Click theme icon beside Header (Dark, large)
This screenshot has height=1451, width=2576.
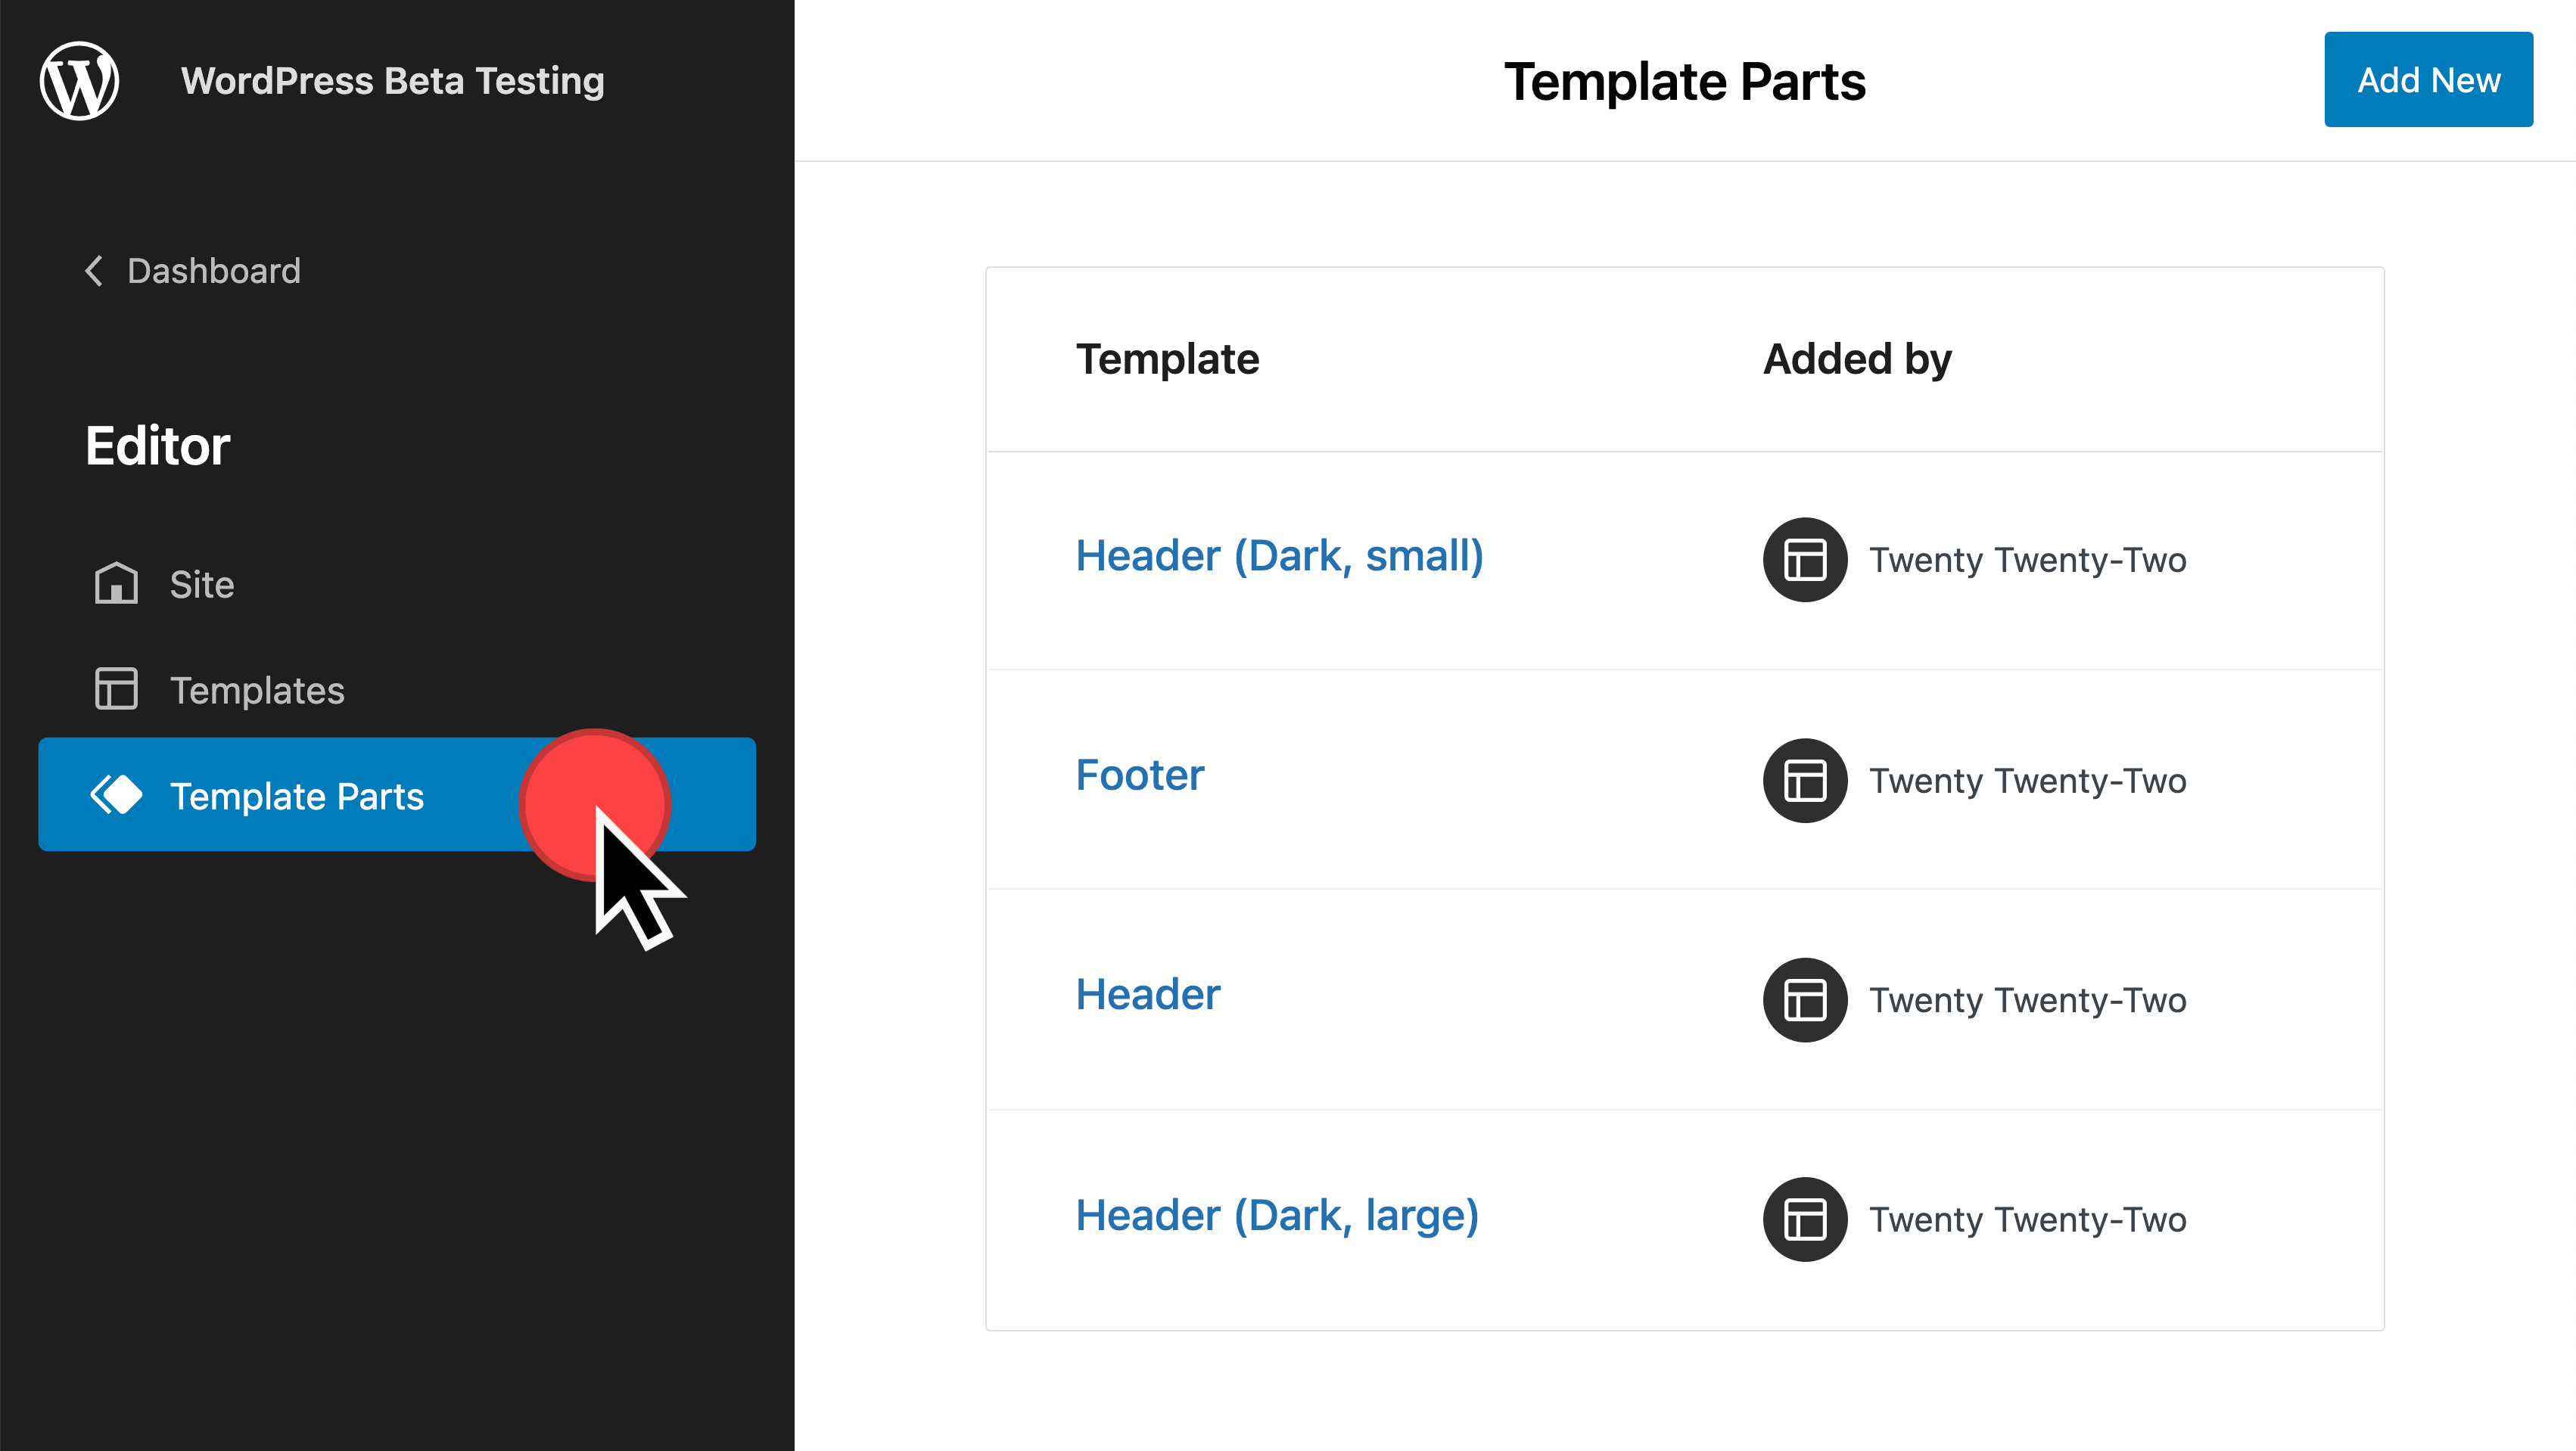(x=1804, y=1219)
